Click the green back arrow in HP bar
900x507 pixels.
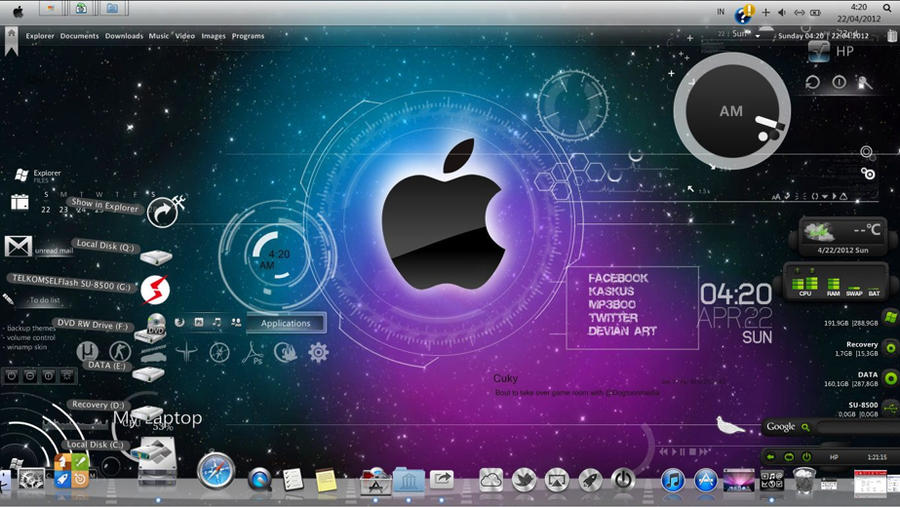click(x=770, y=457)
